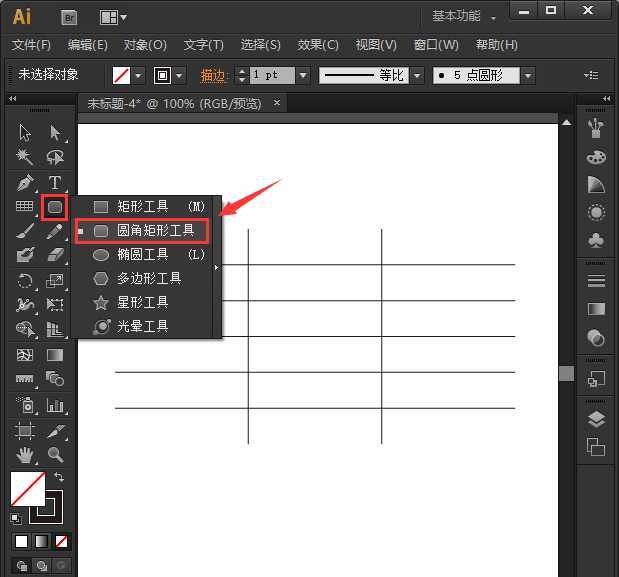Choose 星形工具 from the flyout menu
Image resolution: width=619 pixels, height=577 pixels.
(x=142, y=302)
